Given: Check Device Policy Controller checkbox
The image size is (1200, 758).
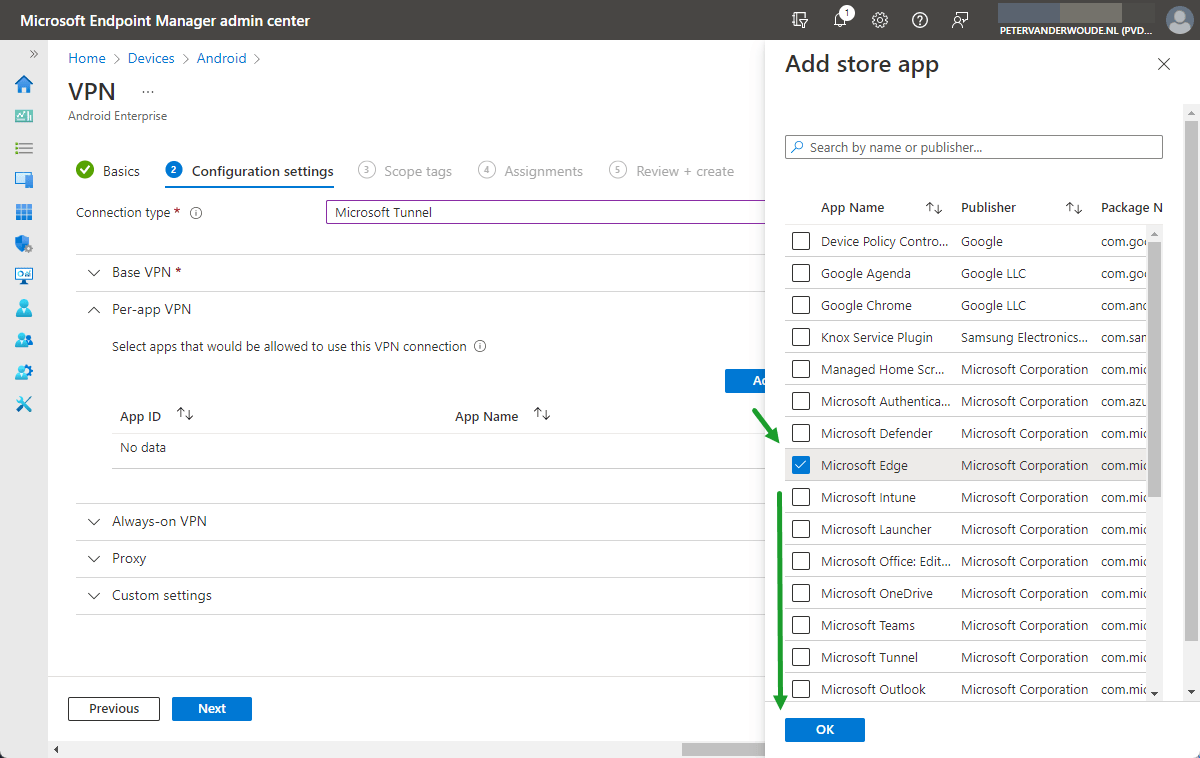Looking at the screenshot, I should click(801, 241).
